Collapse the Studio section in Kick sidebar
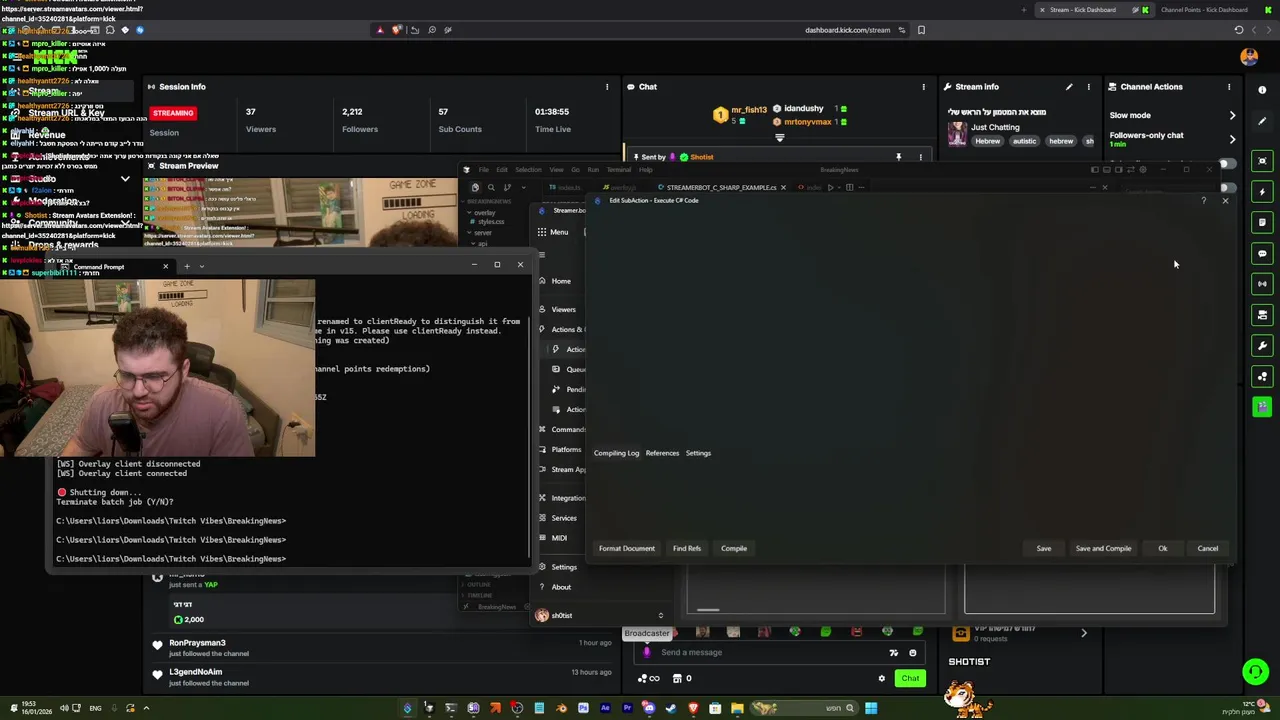Screen dimensions: 1280x720 (125, 179)
